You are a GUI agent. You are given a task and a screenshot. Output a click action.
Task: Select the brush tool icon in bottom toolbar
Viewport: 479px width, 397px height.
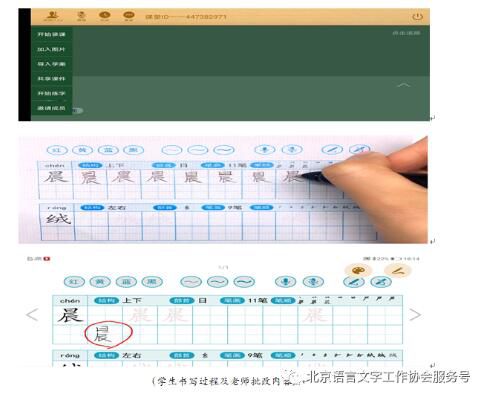[x=354, y=282]
